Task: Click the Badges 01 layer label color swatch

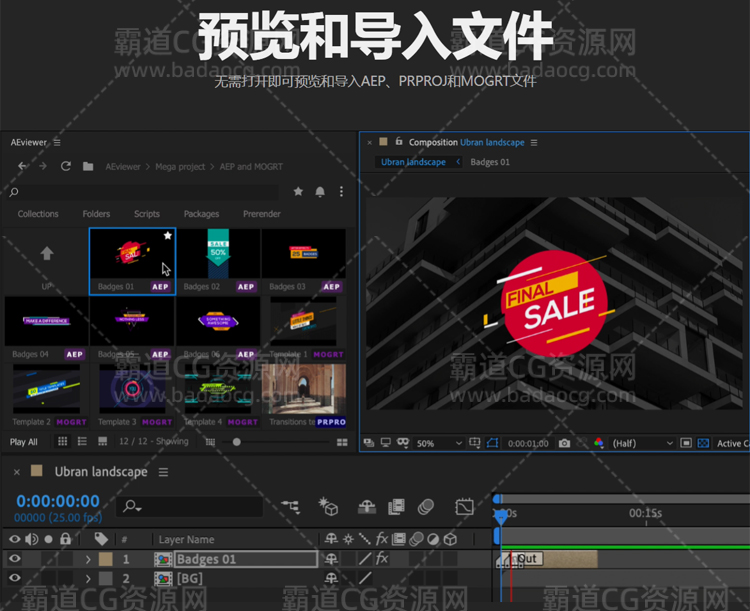Action: tap(105, 559)
